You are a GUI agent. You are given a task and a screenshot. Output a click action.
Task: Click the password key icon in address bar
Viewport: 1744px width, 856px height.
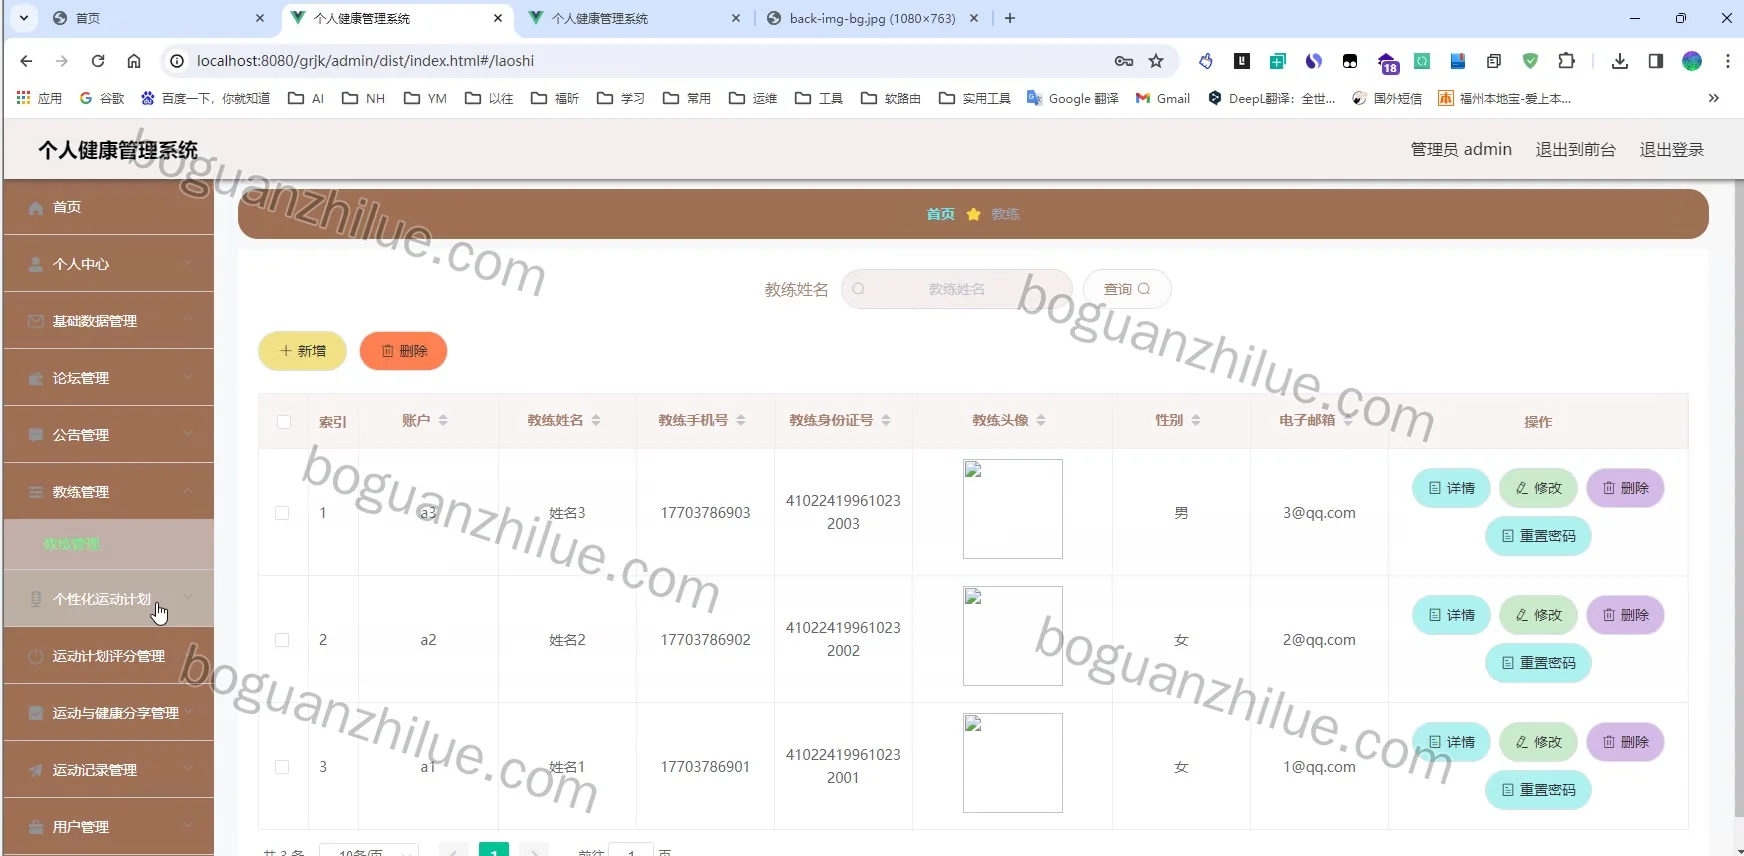point(1124,61)
